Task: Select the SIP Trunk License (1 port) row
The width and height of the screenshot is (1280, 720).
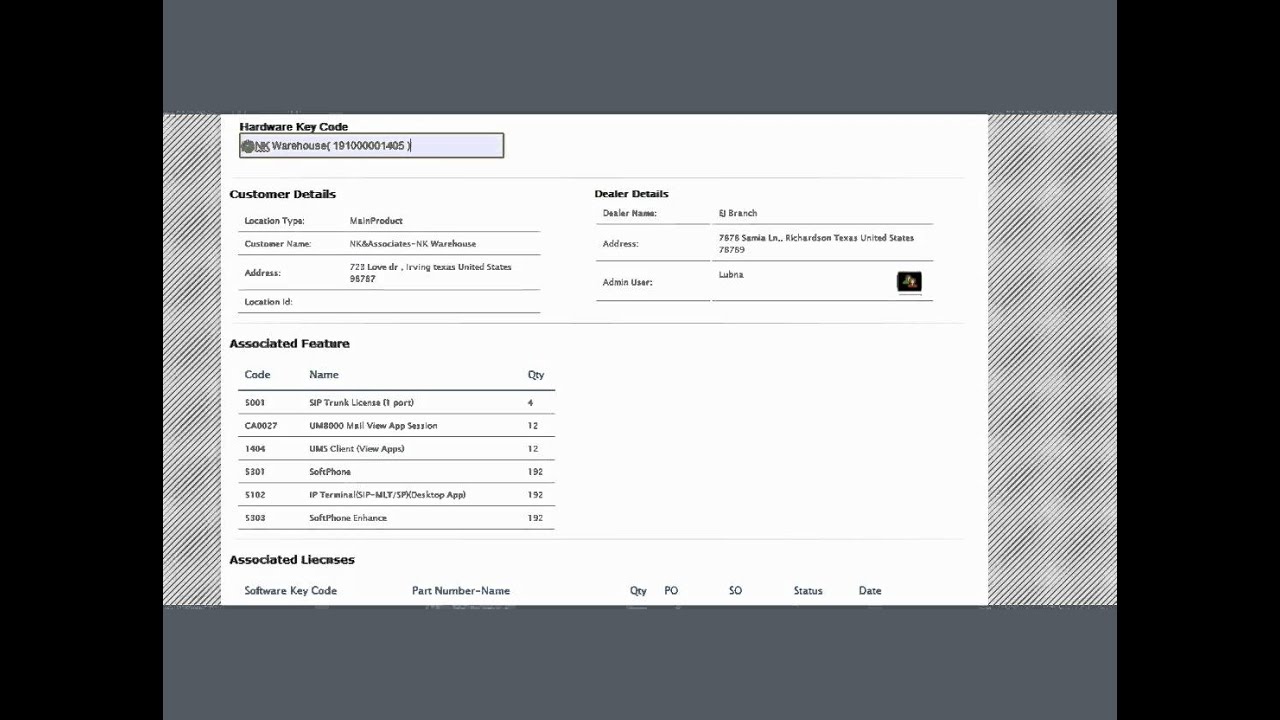Action: (x=361, y=403)
